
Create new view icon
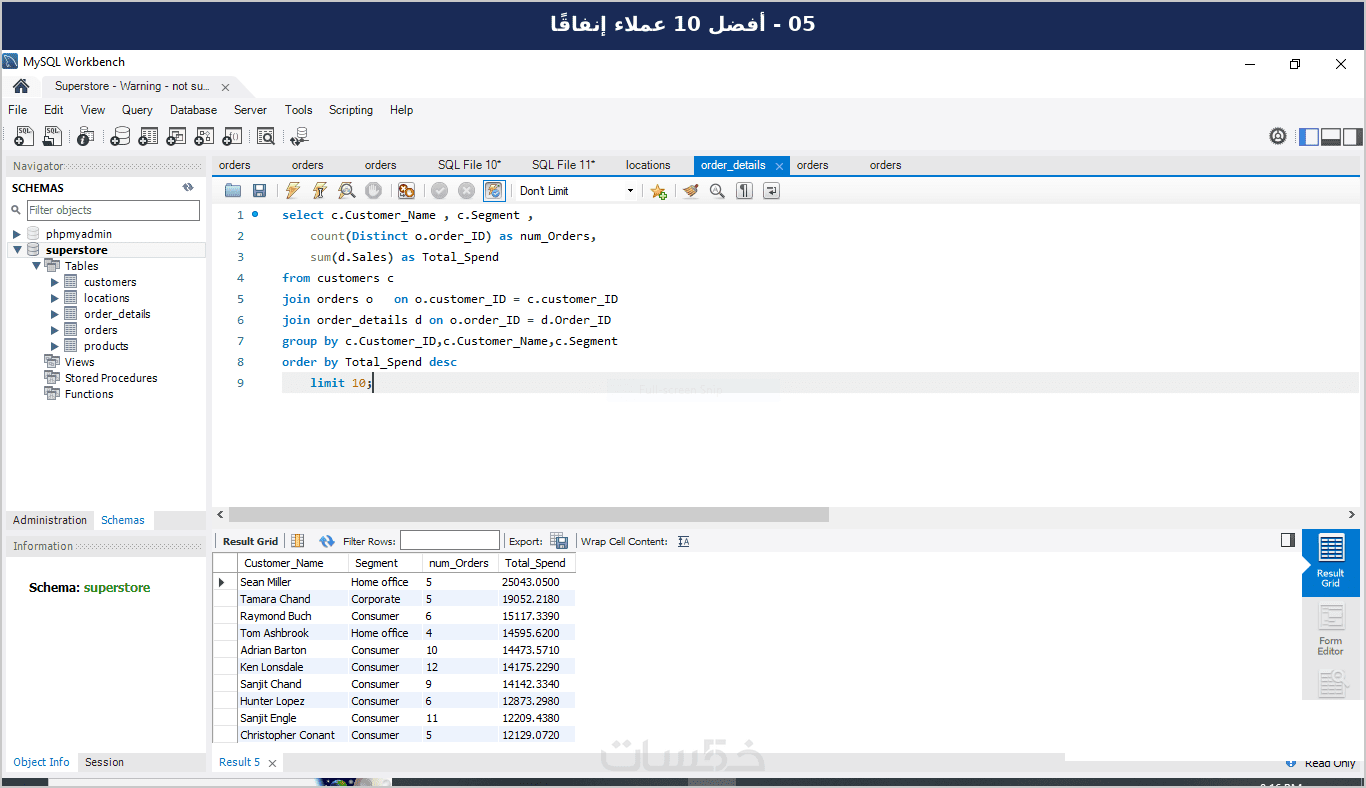[x=176, y=136]
